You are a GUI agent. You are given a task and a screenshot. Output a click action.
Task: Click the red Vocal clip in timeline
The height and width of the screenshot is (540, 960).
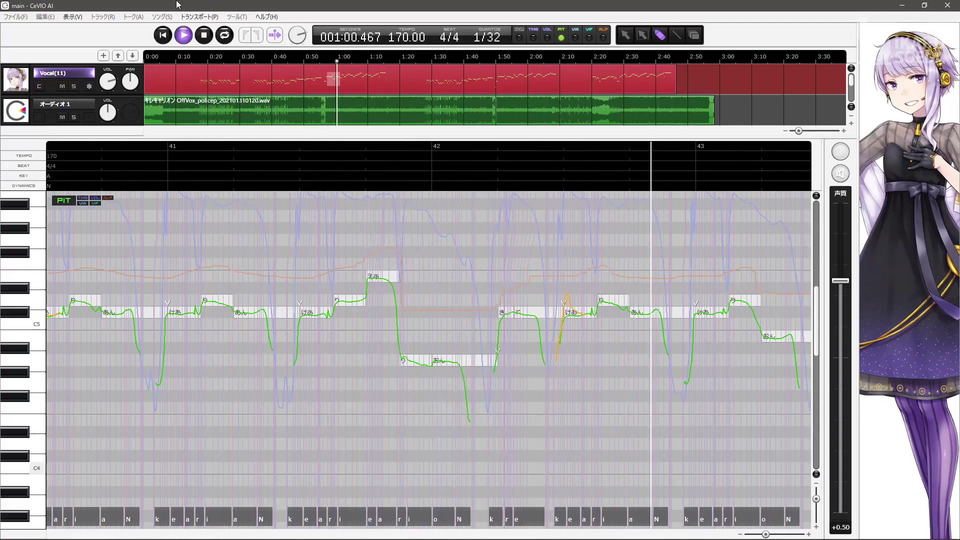(x=410, y=79)
